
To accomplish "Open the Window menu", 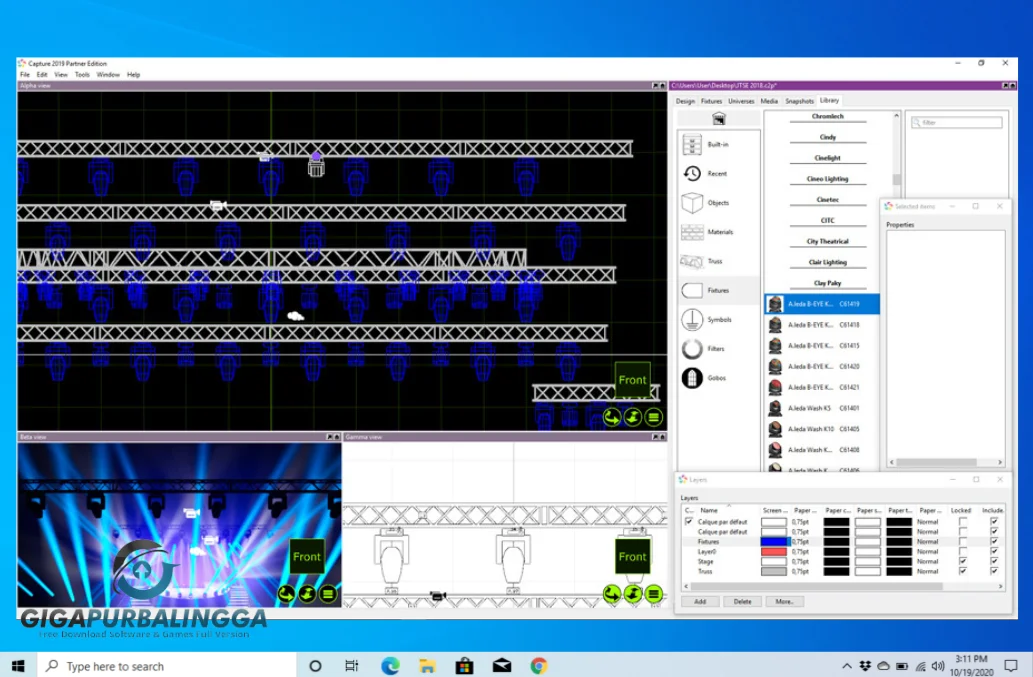I will click(x=108, y=75).
